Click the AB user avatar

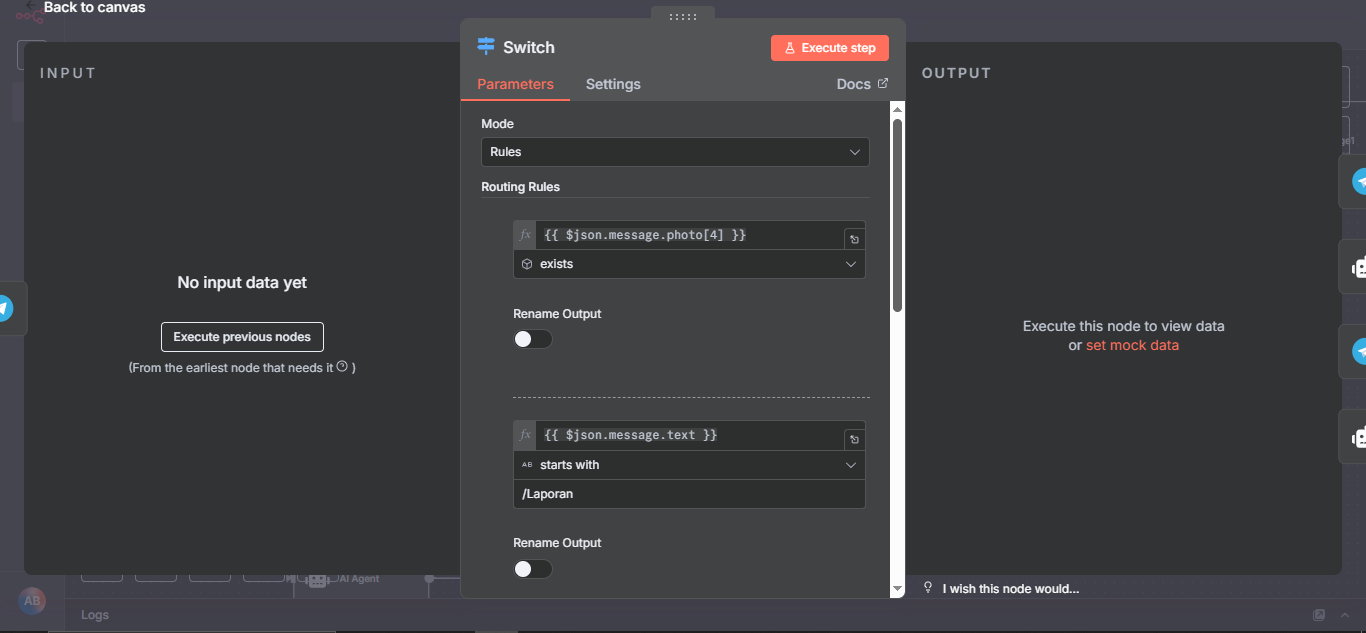click(32, 600)
